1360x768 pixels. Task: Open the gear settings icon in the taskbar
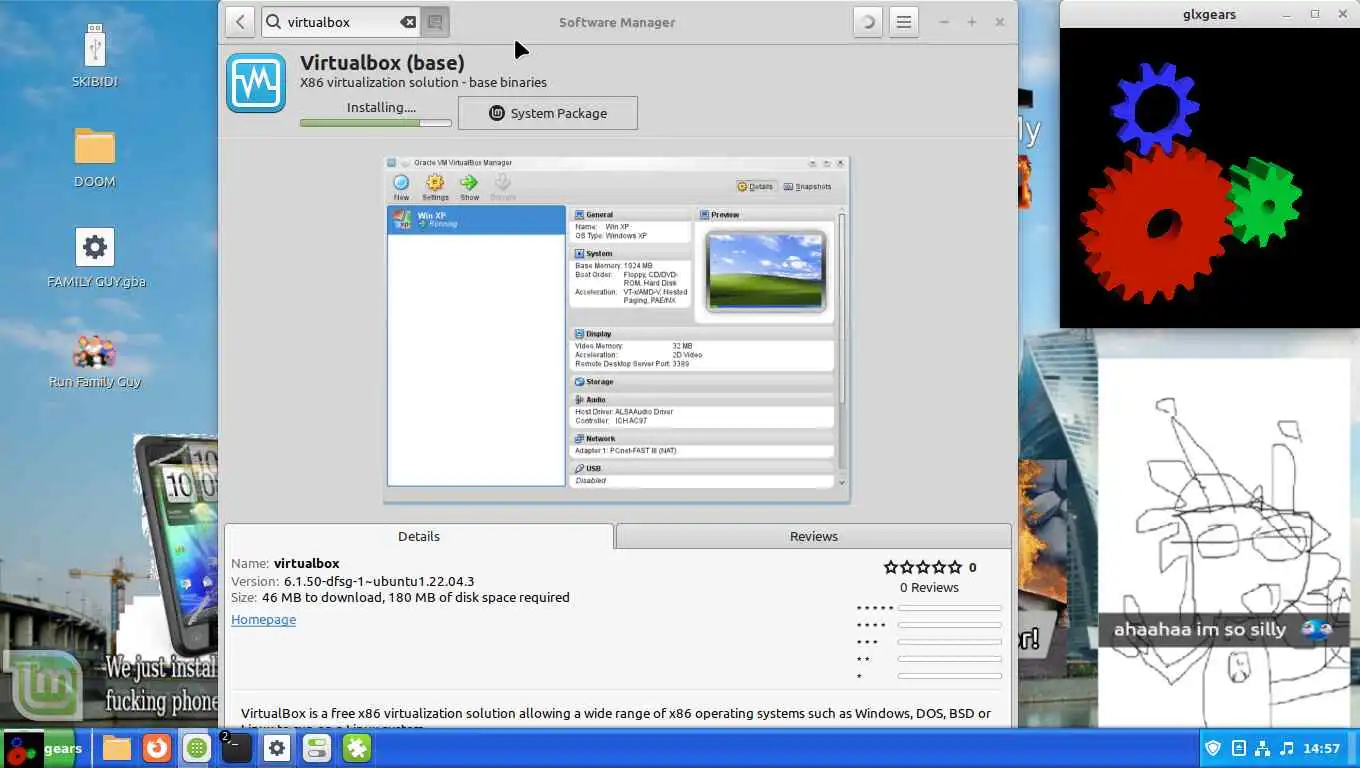click(277, 748)
